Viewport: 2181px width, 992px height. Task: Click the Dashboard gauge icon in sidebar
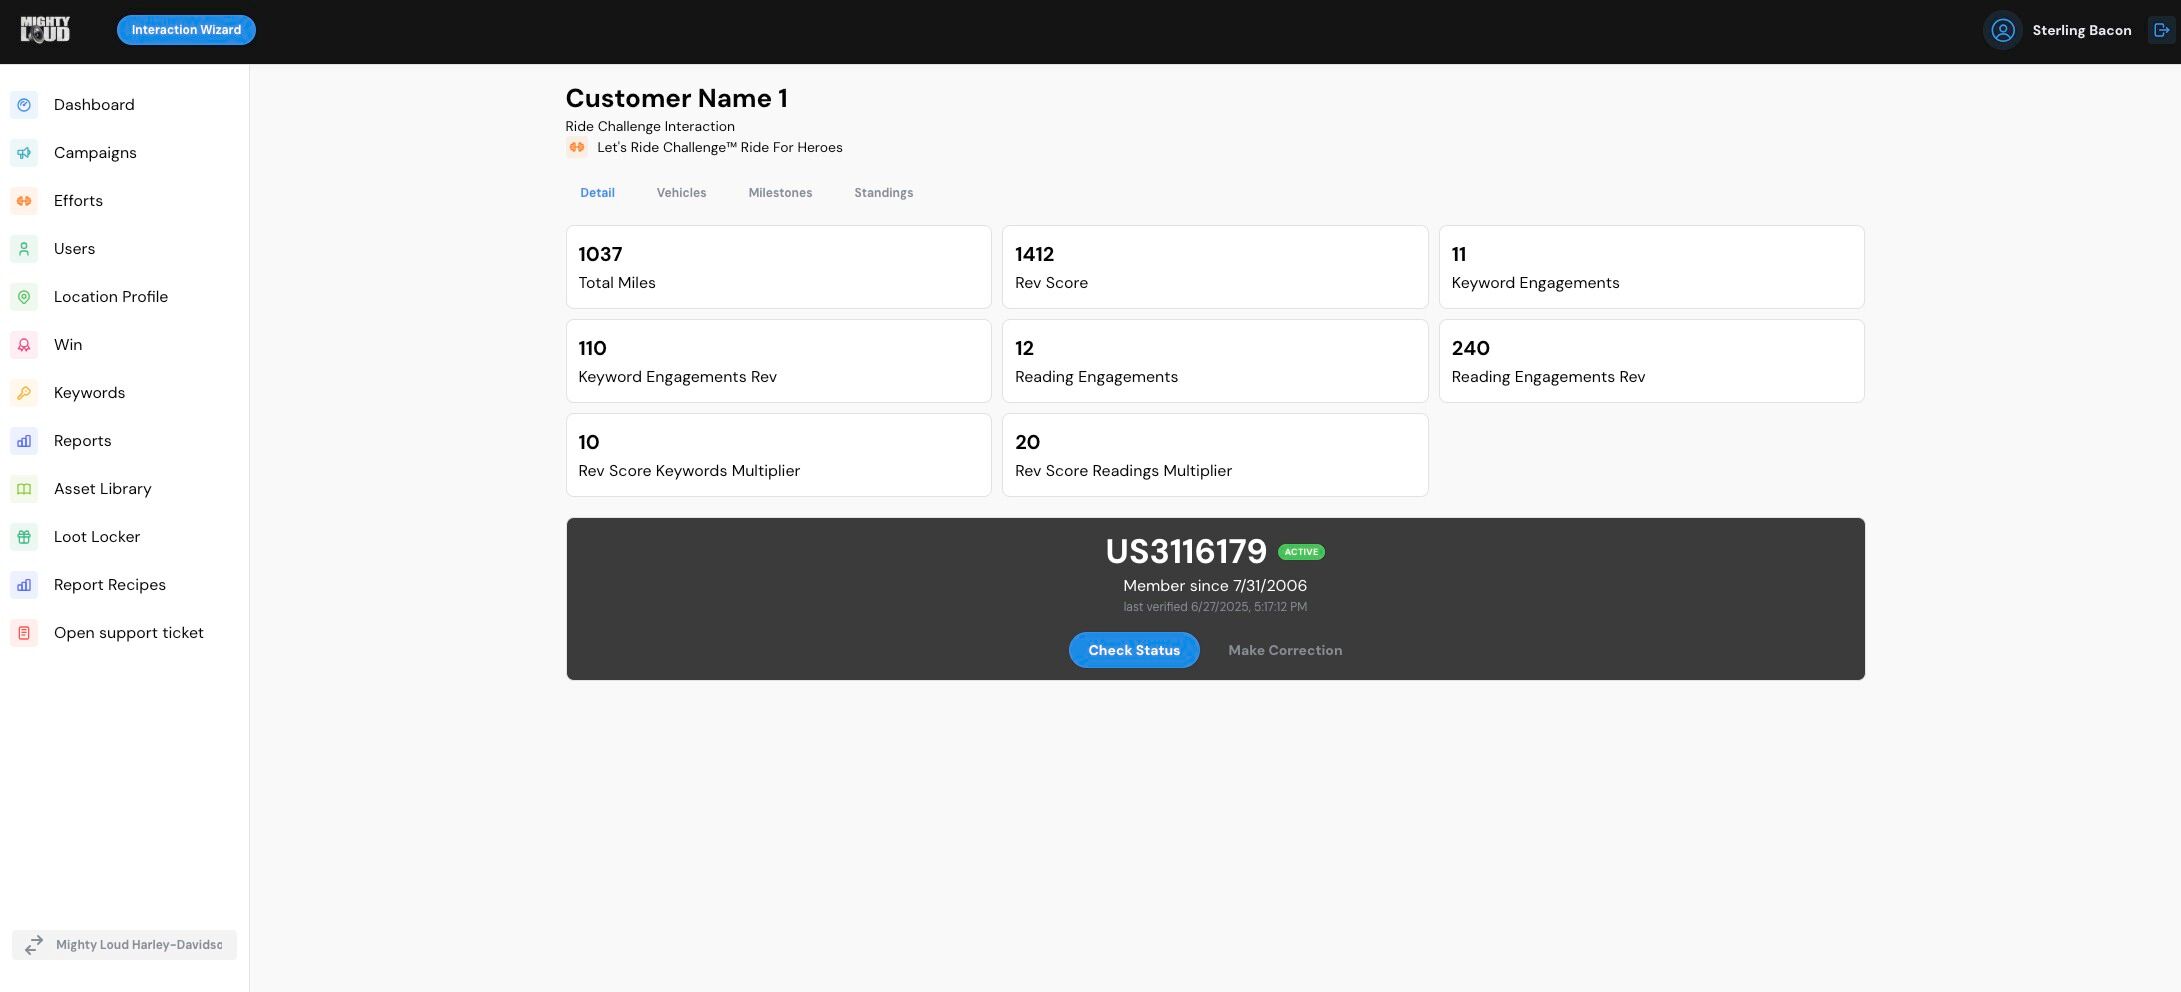coord(24,105)
